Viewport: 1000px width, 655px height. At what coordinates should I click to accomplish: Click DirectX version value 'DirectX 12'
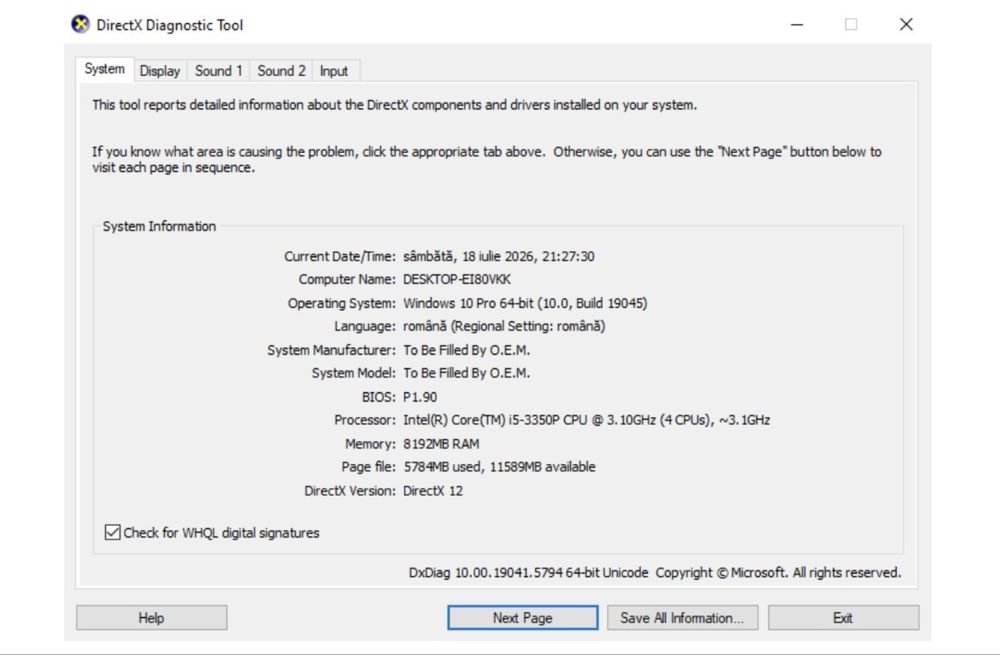(x=433, y=490)
